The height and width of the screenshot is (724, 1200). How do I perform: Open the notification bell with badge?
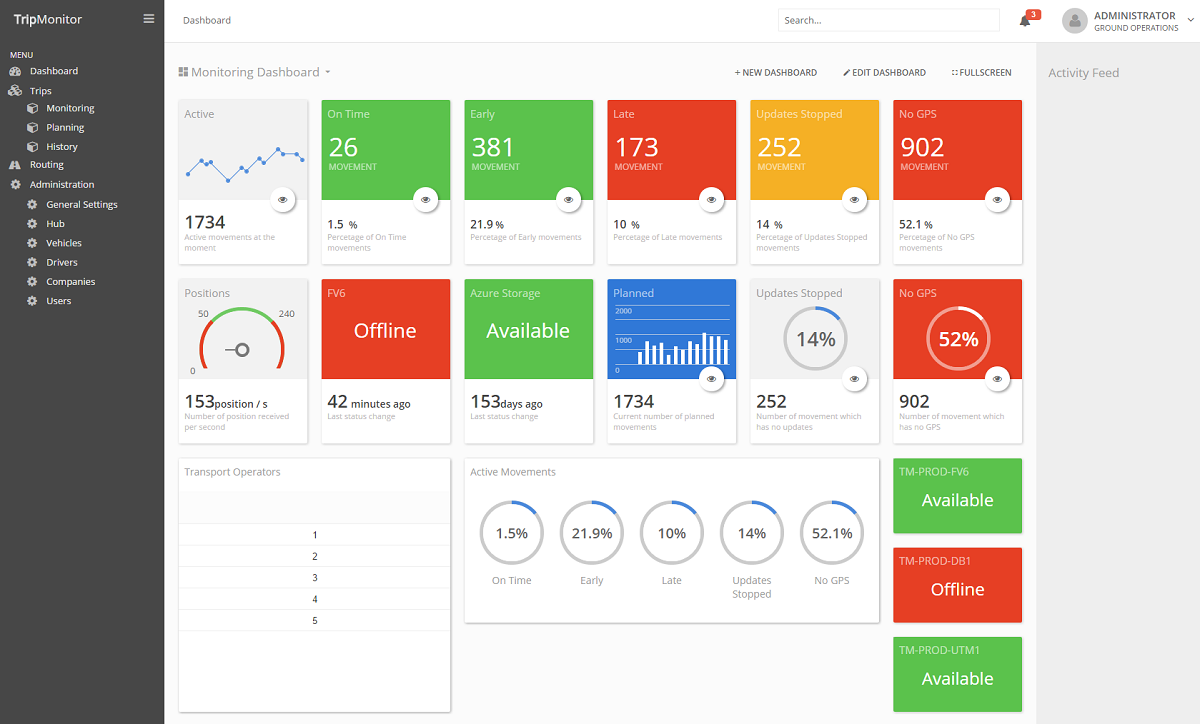click(x=1027, y=19)
